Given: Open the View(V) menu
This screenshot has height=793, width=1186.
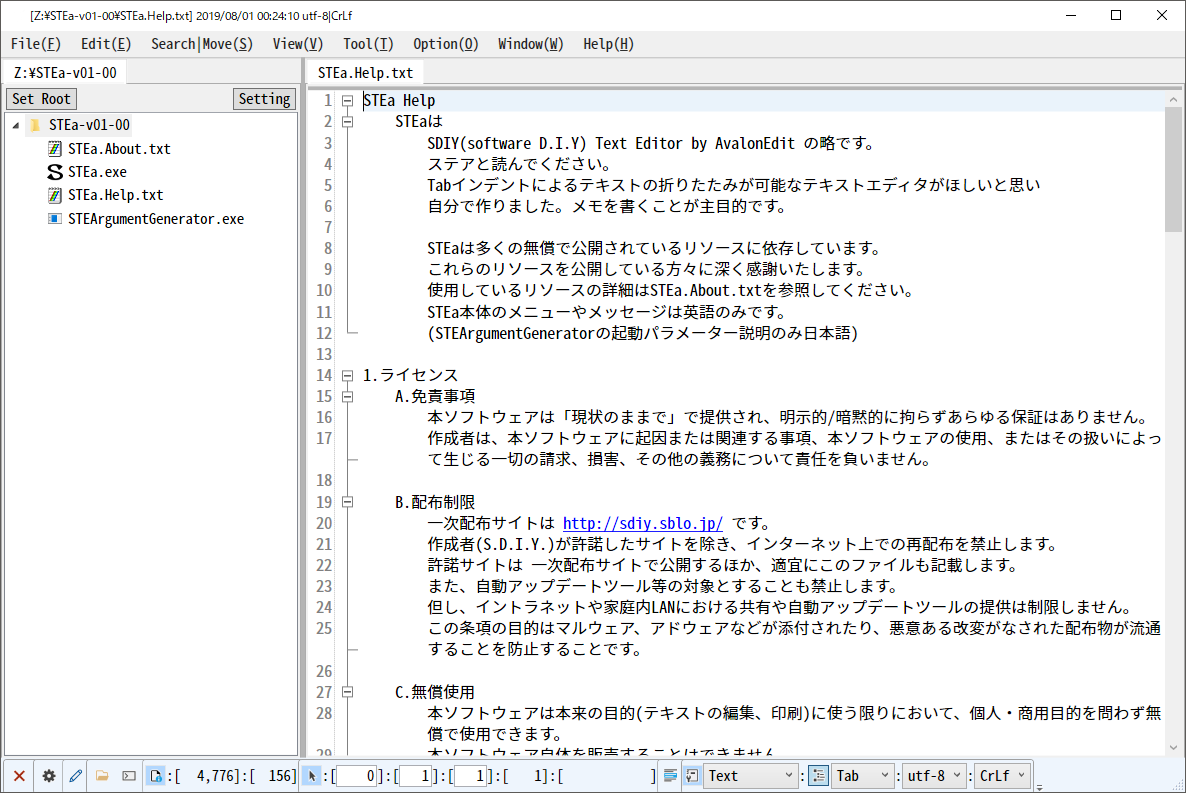Looking at the screenshot, I should point(297,44).
